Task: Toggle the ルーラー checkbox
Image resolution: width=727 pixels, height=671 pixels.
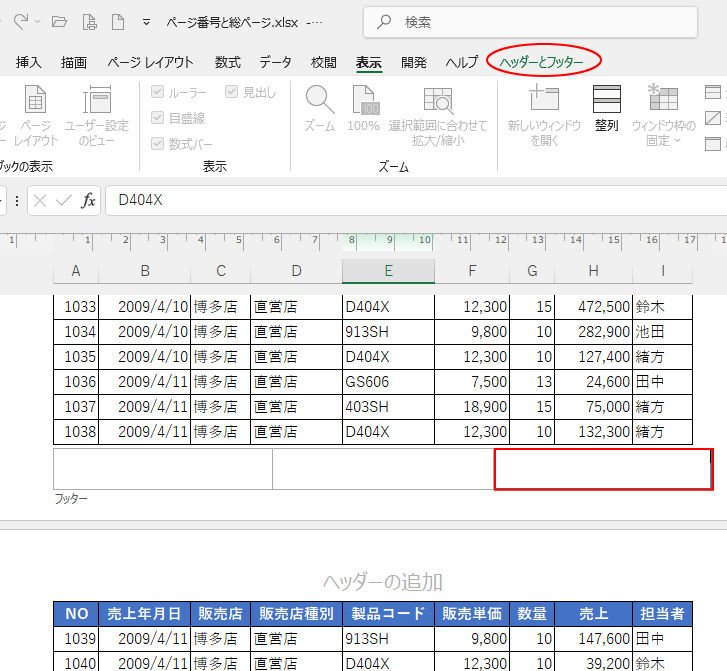Action: pos(157,92)
